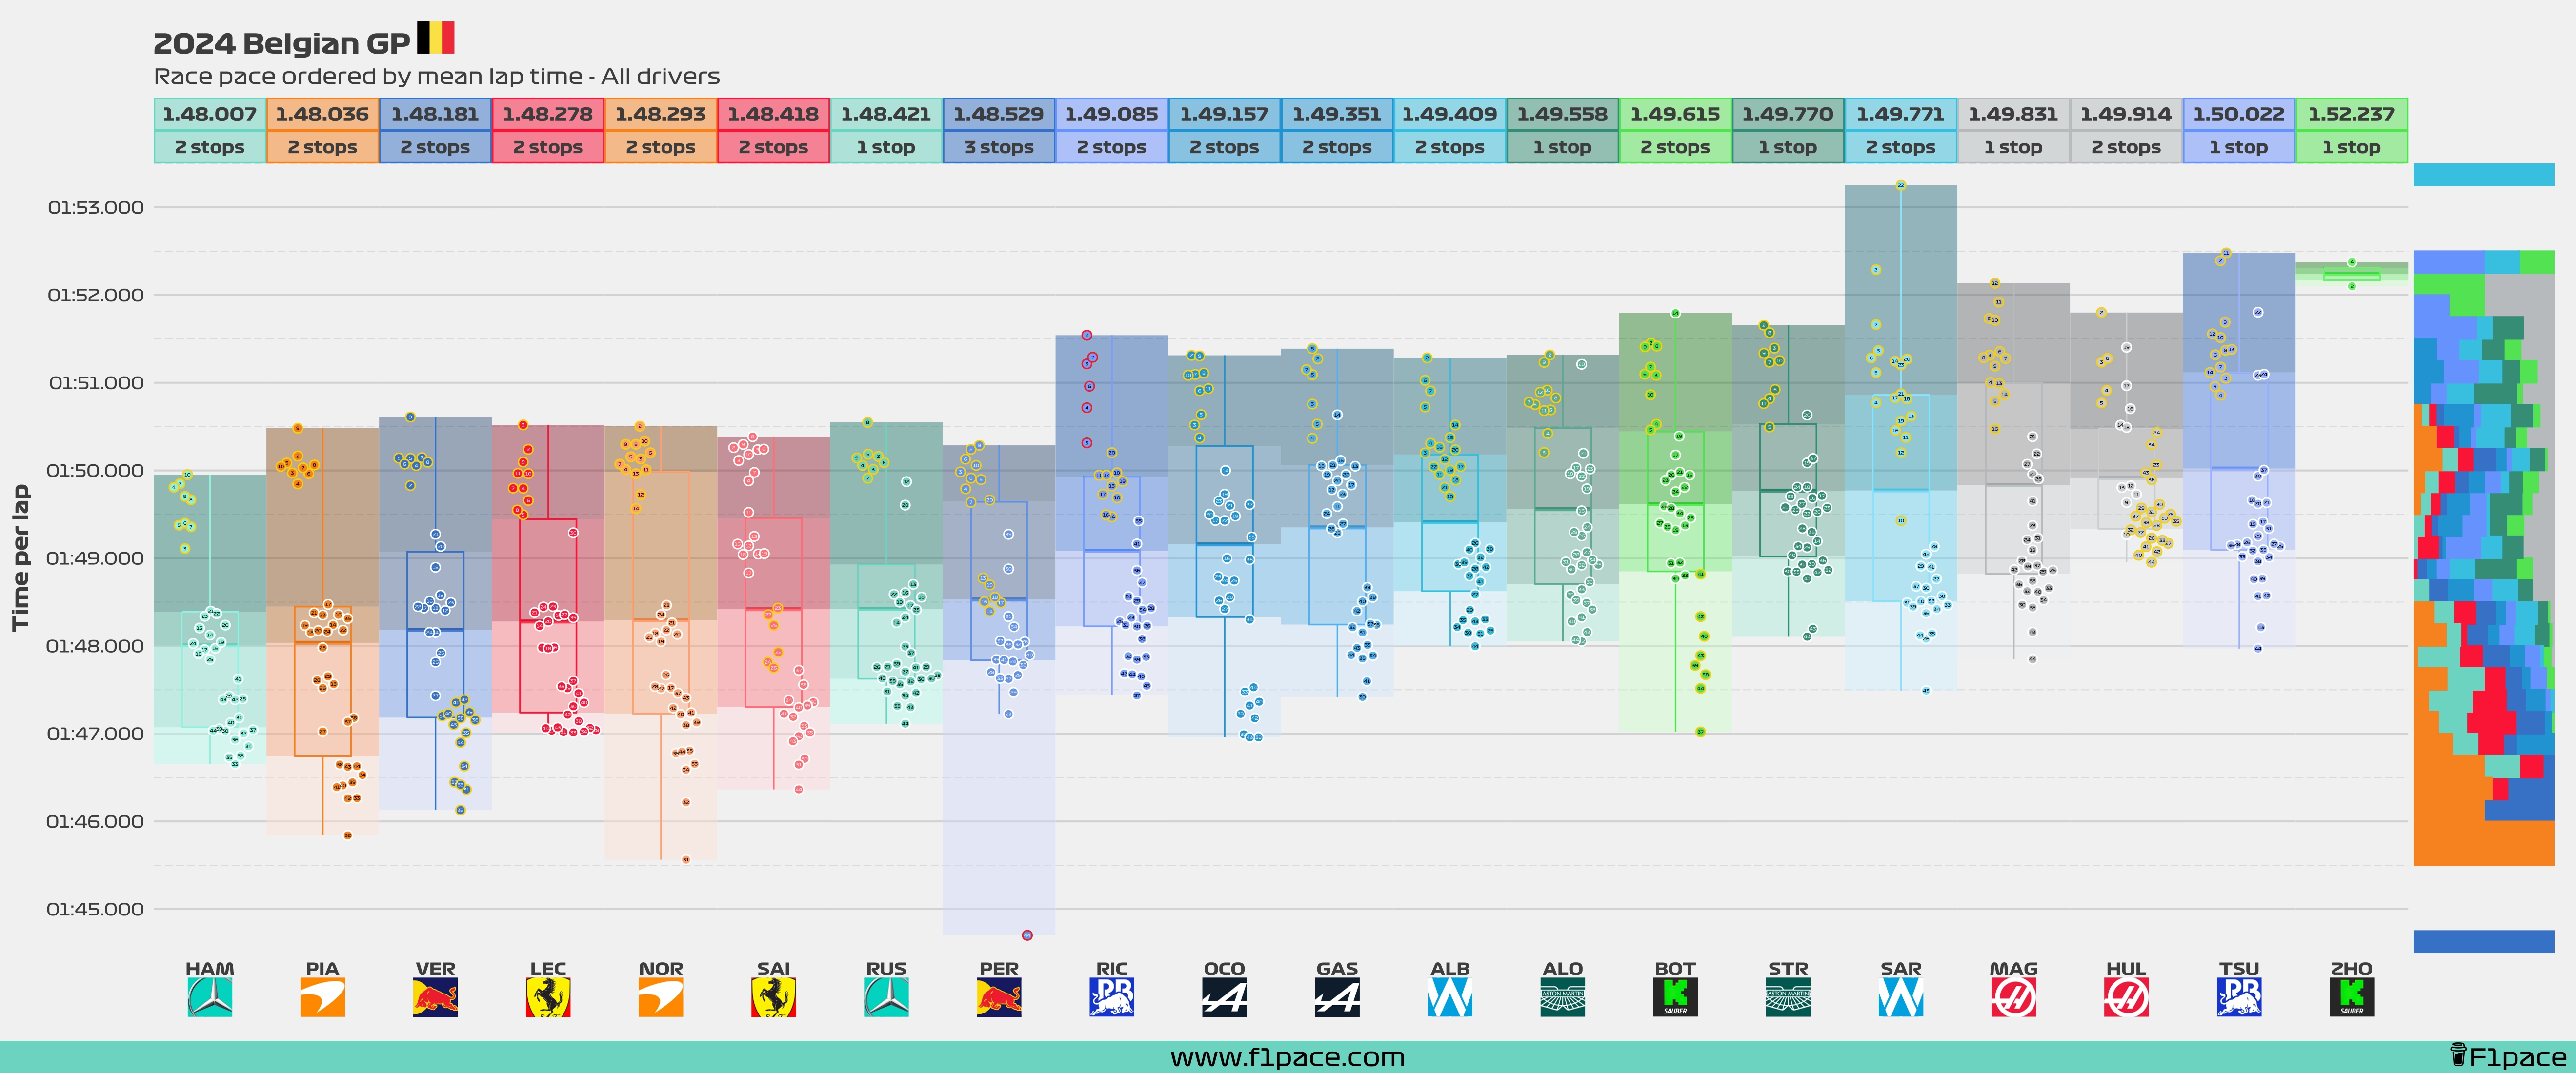Click the Aston Martin logo under STR

[x=1788, y=997]
